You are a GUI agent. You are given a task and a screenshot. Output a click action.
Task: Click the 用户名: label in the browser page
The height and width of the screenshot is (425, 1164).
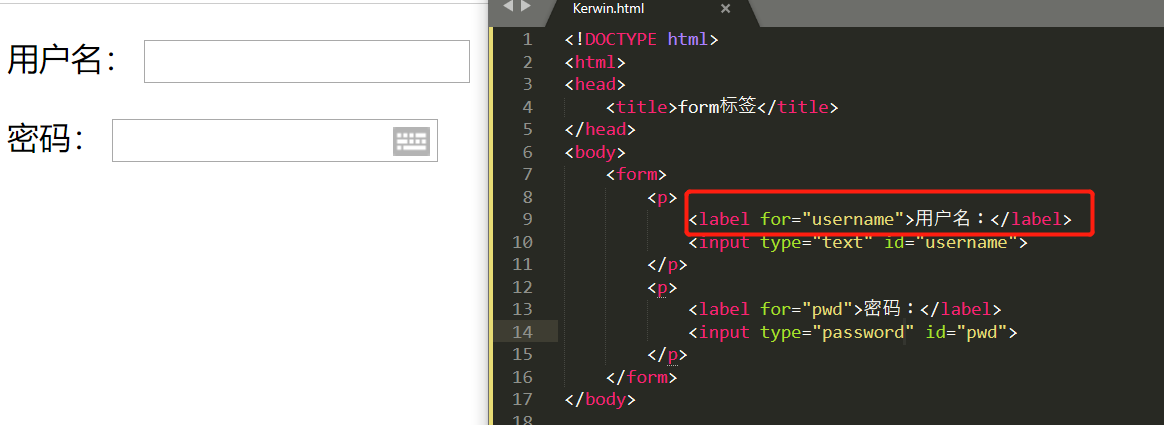(x=62, y=61)
